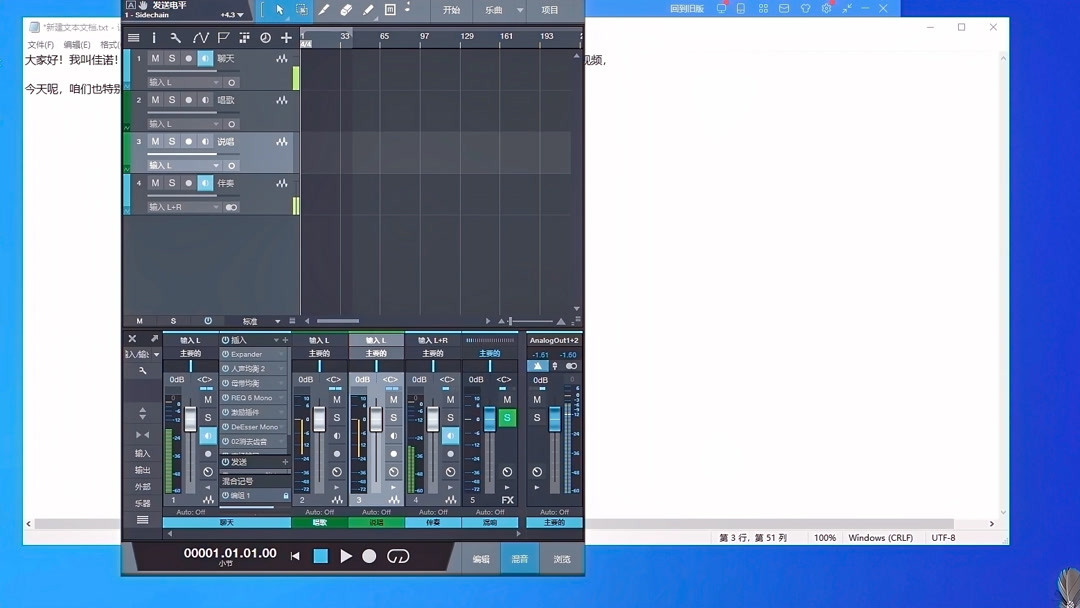Click the wrench track setup icon
The image size is (1080, 608).
176,38
